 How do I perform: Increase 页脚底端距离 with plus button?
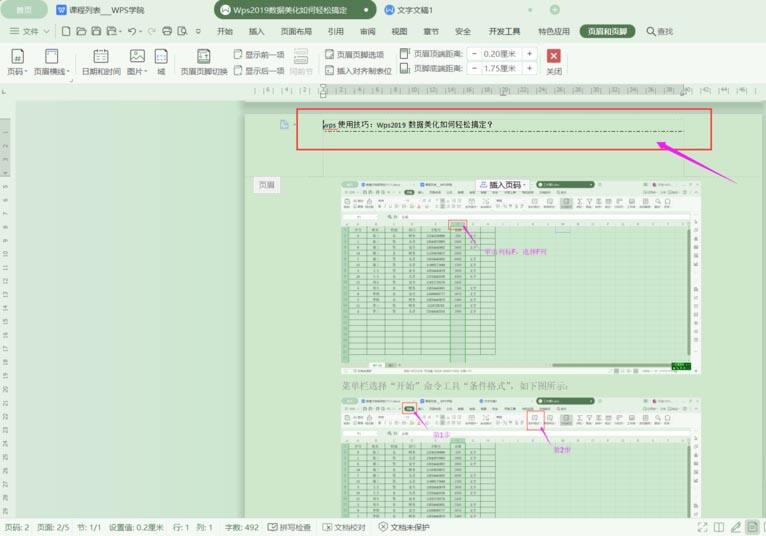pos(530,68)
